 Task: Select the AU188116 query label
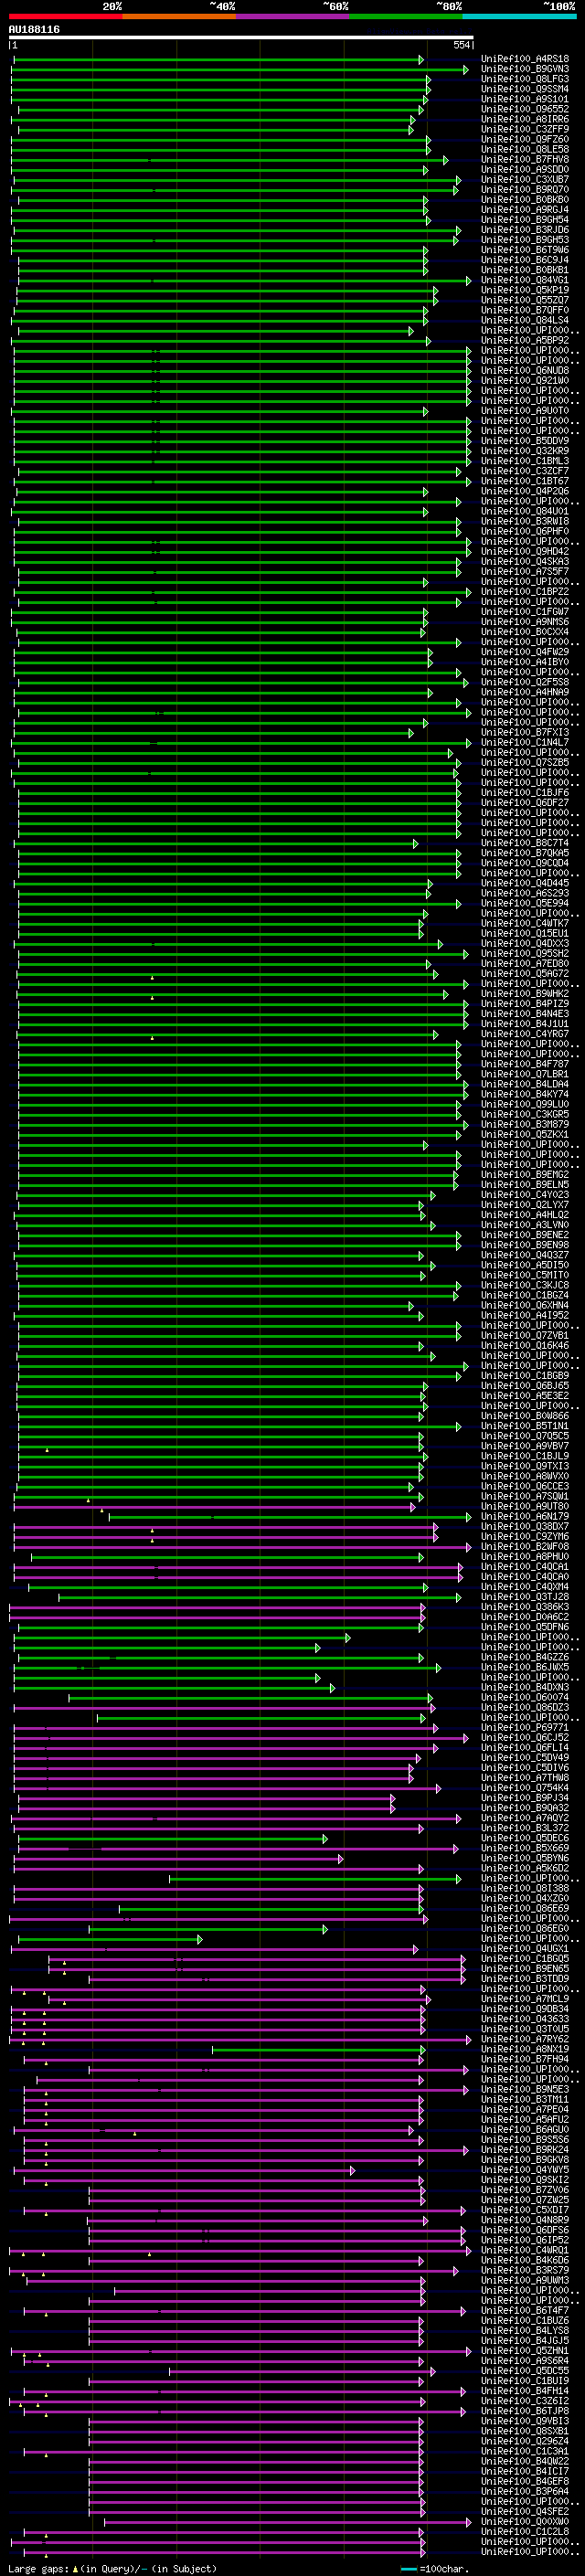click(x=34, y=29)
